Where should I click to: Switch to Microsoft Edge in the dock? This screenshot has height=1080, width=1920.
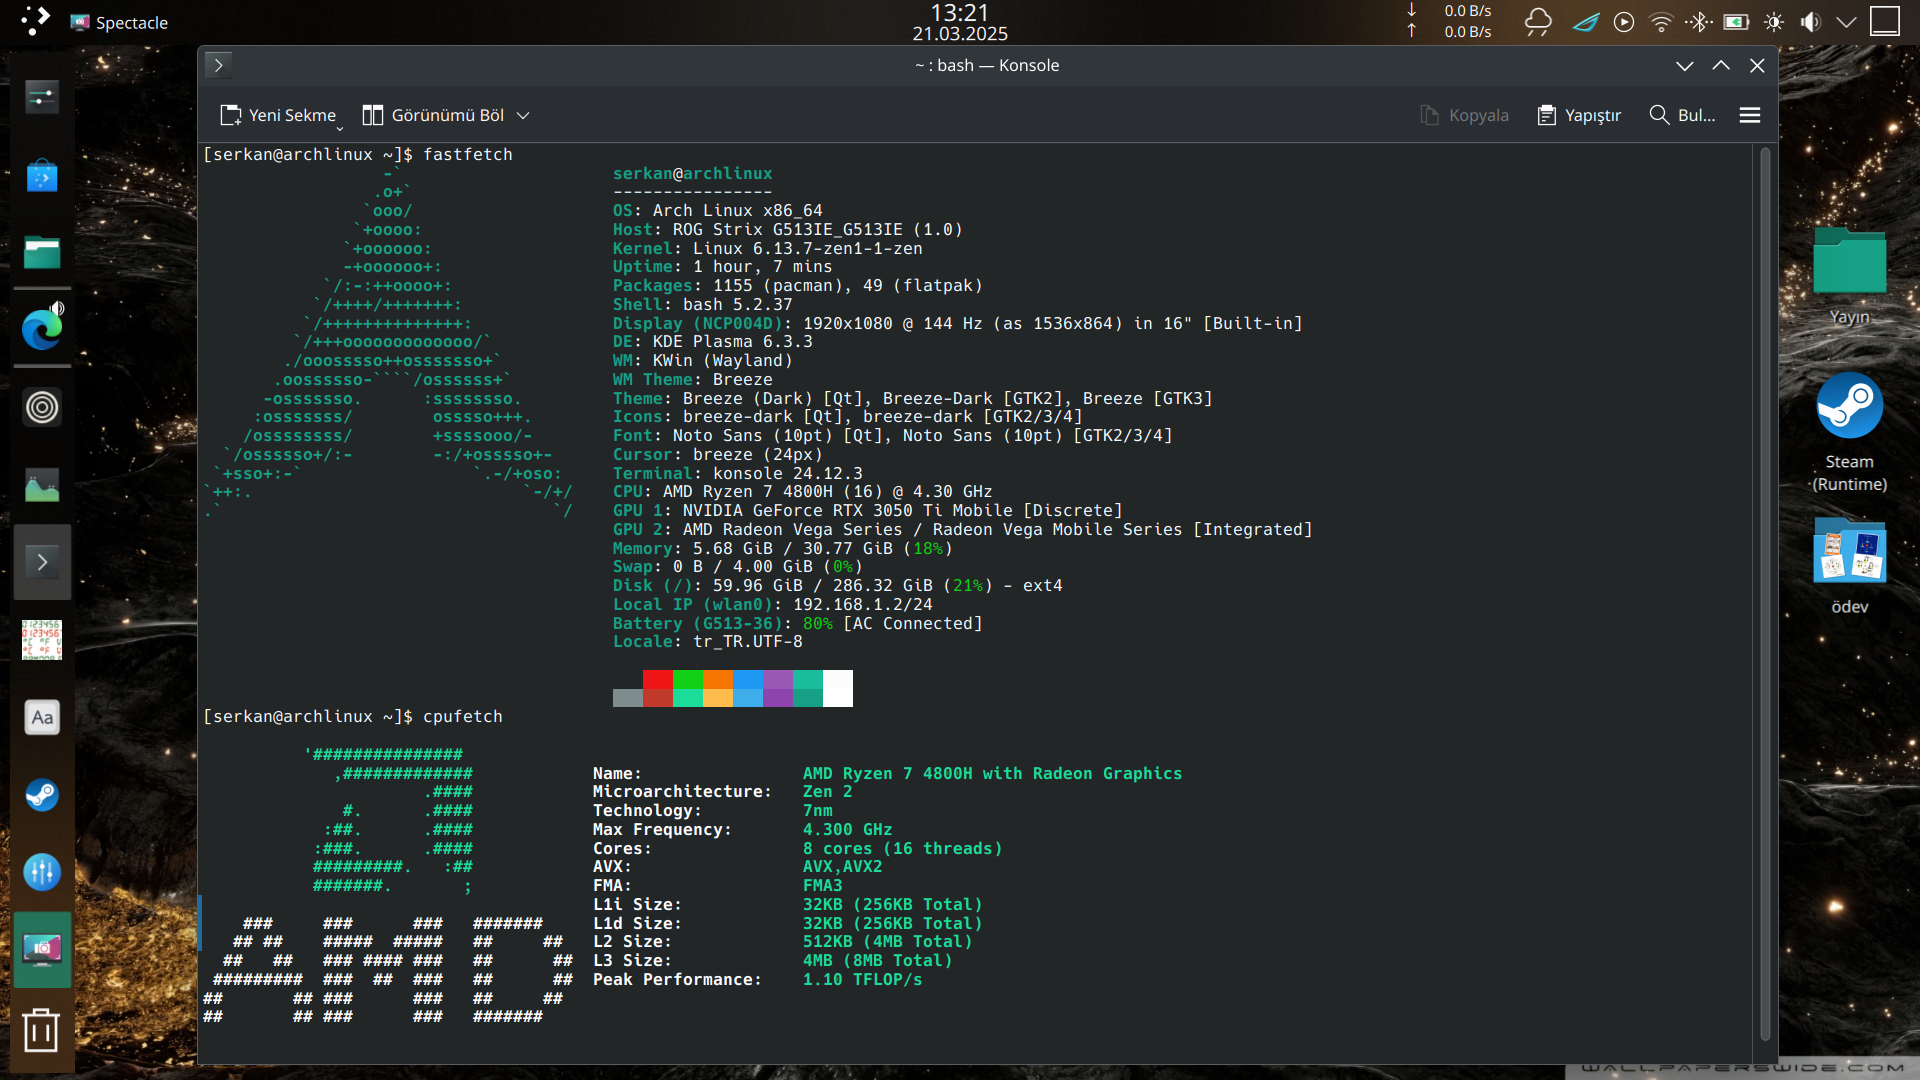point(41,329)
